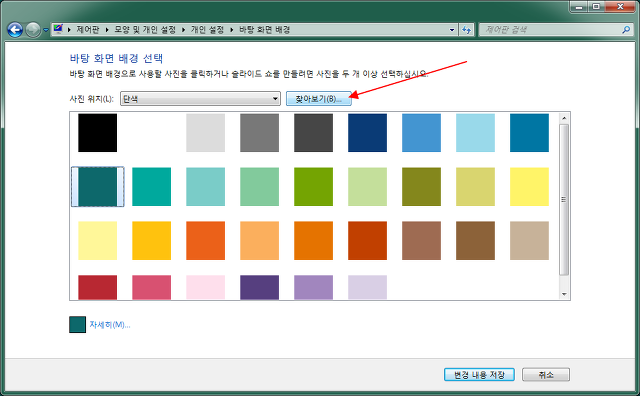Image resolution: width=640 pixels, height=396 pixels.
Task: Open the 사진 위치 dropdown showing 단색
Action: coord(200,98)
